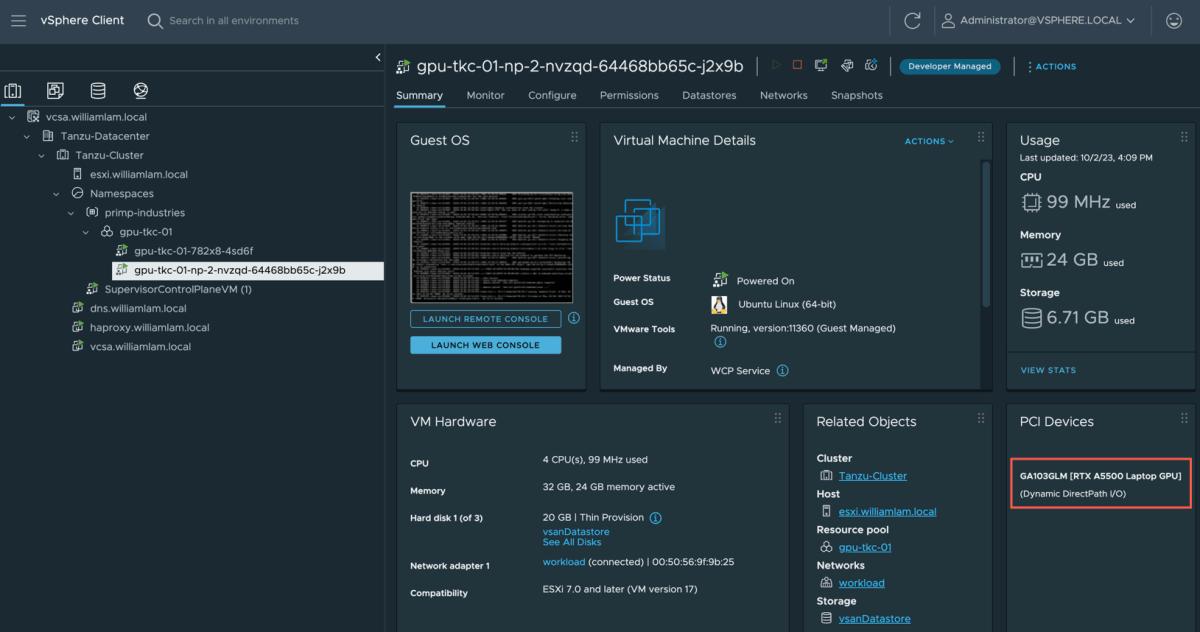Select esxi.williamlam.local host in tree

tap(139, 174)
